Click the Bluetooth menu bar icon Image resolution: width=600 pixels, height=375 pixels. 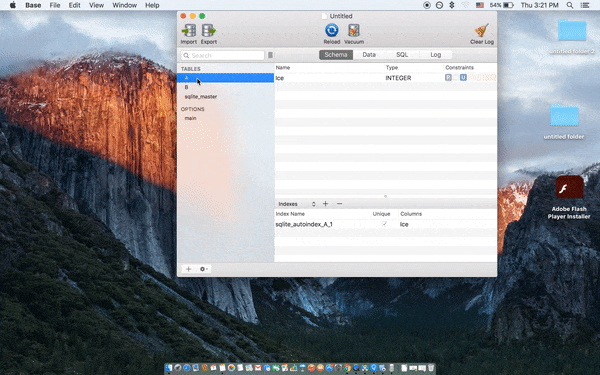(452, 5)
